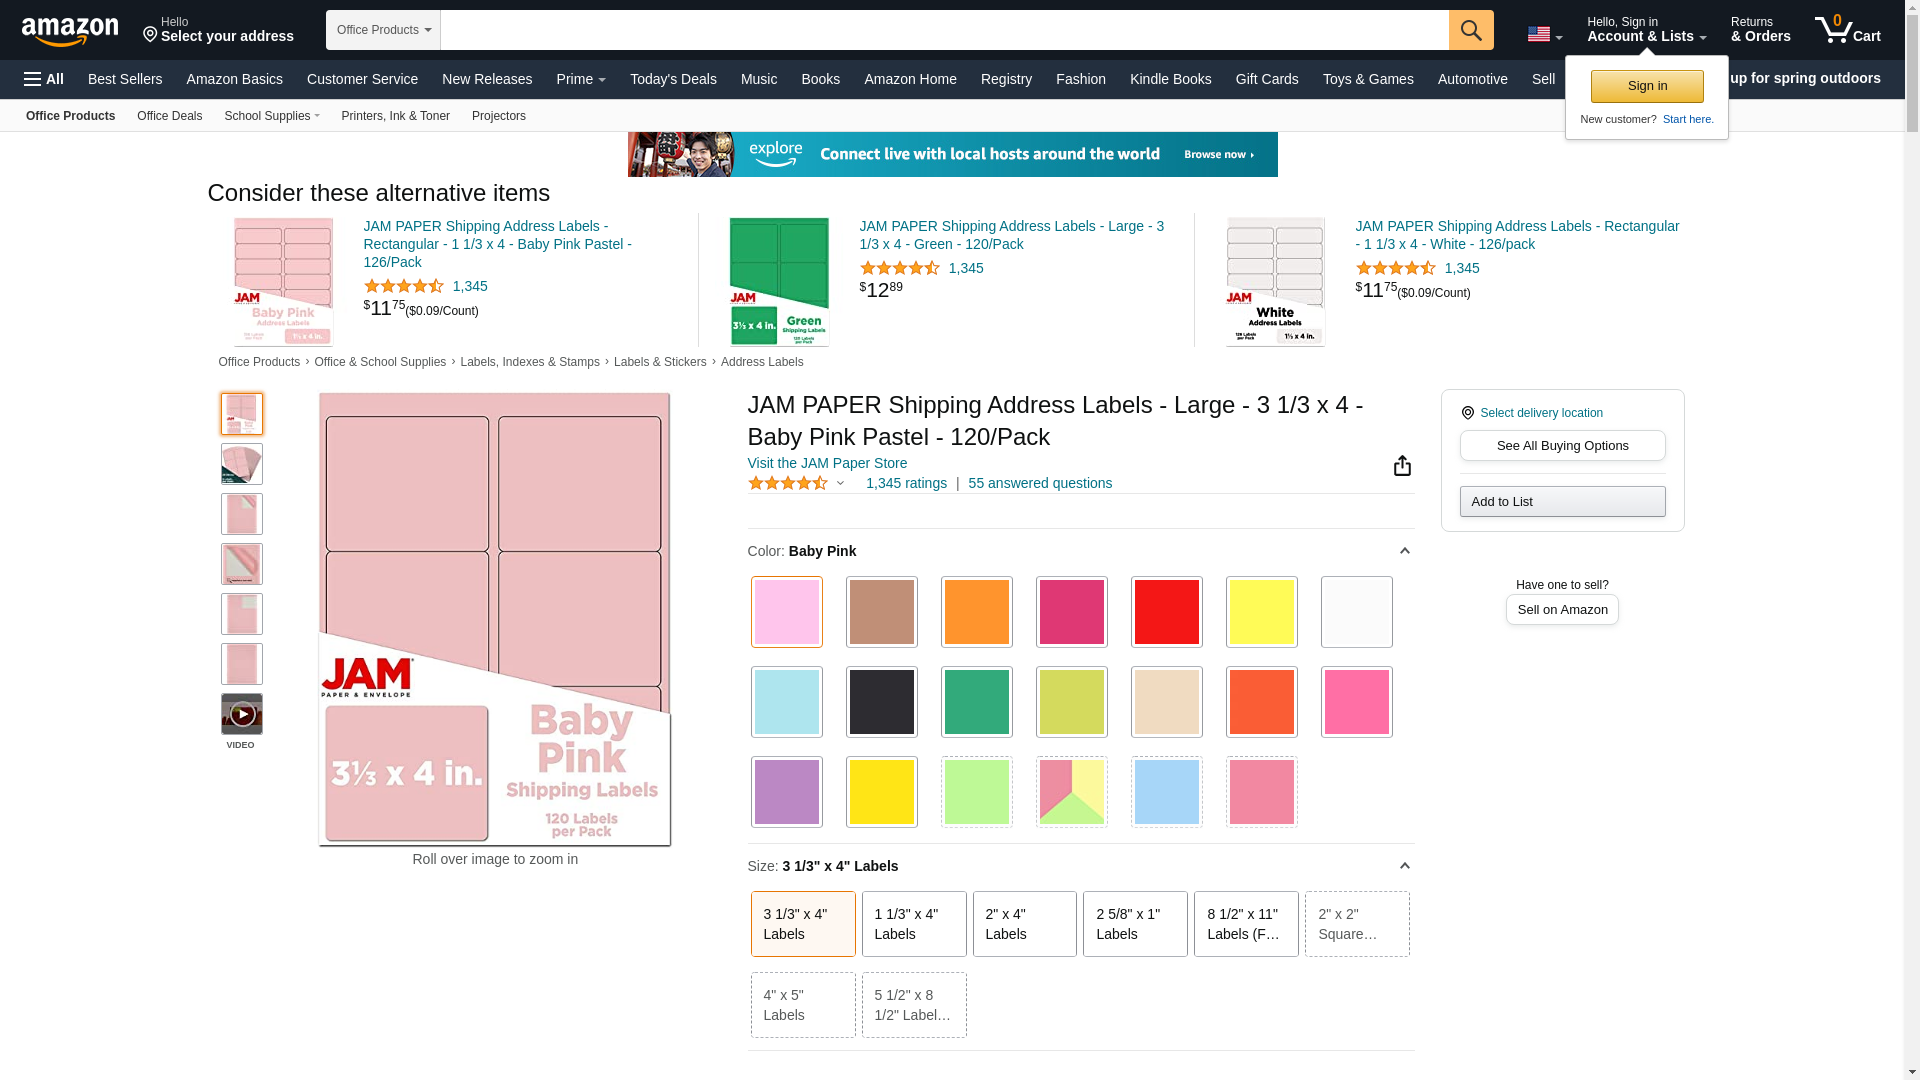Select the 2 5/8" x 1" Labels size
Screen dimensions: 1920x1080
(1134, 924)
